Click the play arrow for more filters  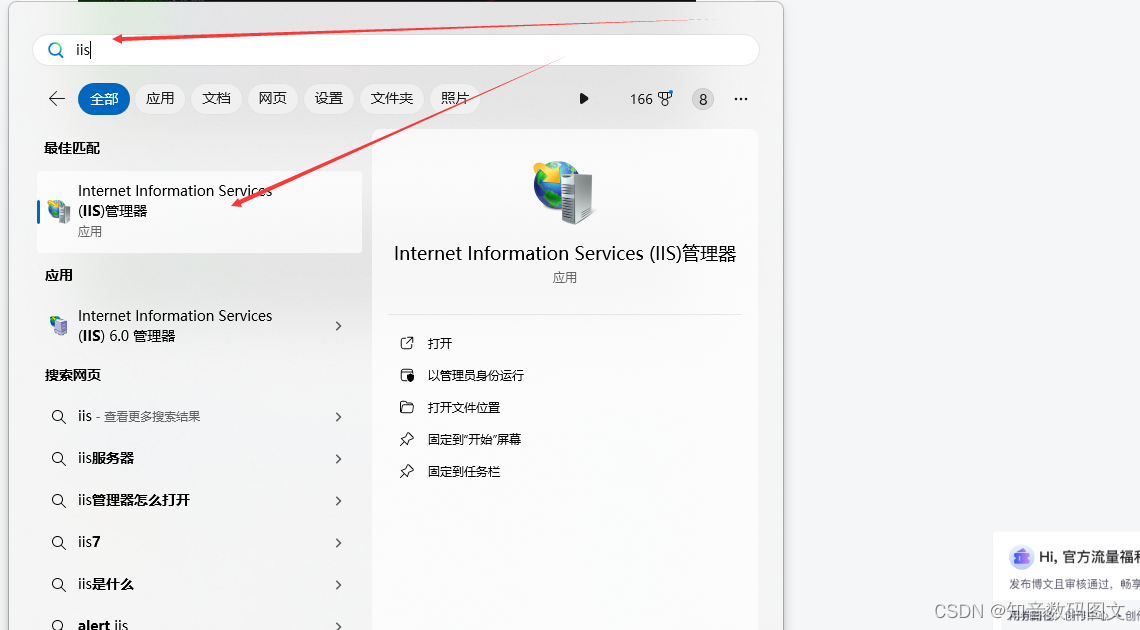(583, 99)
